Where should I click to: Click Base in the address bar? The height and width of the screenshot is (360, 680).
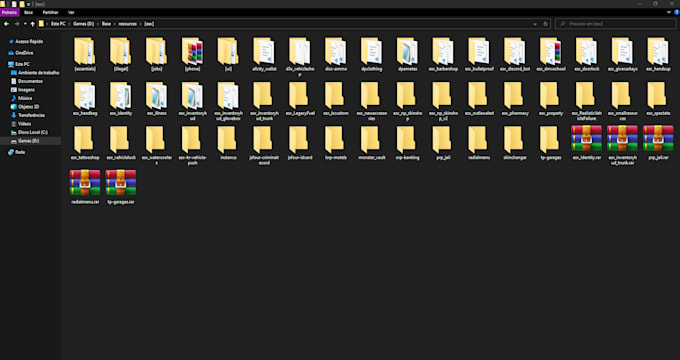[x=106, y=24]
